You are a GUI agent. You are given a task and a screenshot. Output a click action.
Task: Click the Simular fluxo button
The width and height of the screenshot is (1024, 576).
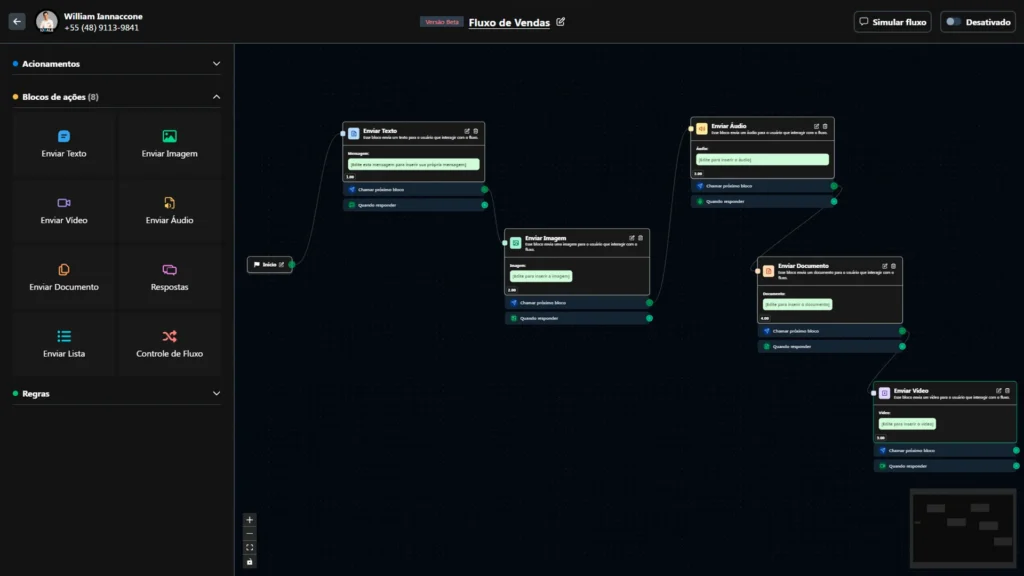892,22
